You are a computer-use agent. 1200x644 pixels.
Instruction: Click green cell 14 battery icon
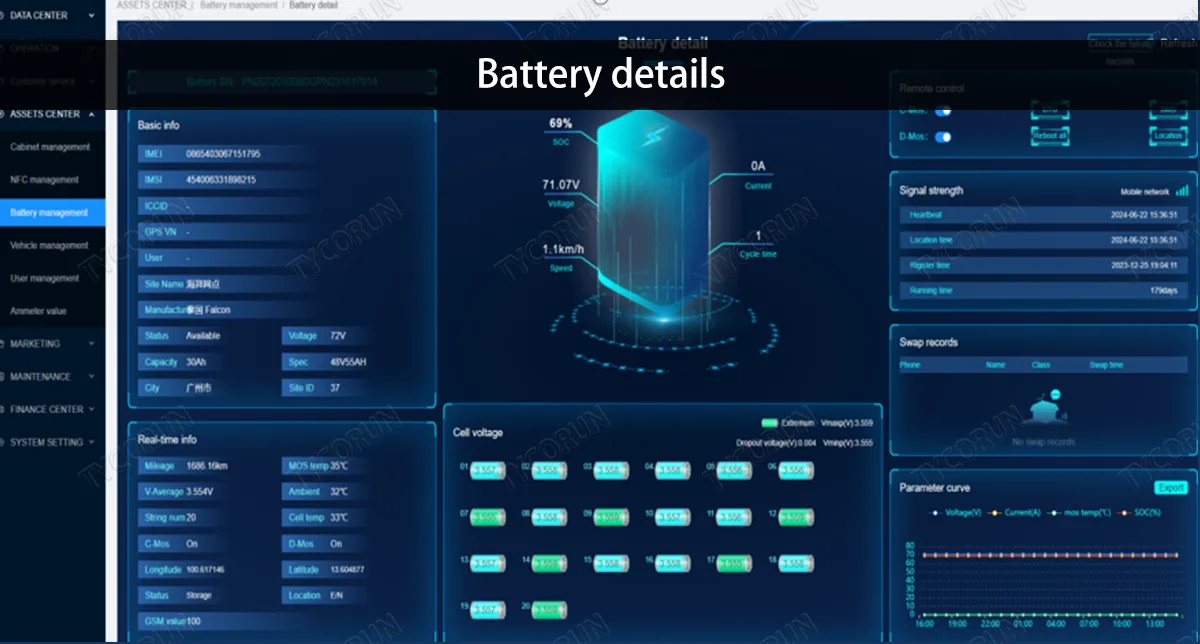(549, 563)
